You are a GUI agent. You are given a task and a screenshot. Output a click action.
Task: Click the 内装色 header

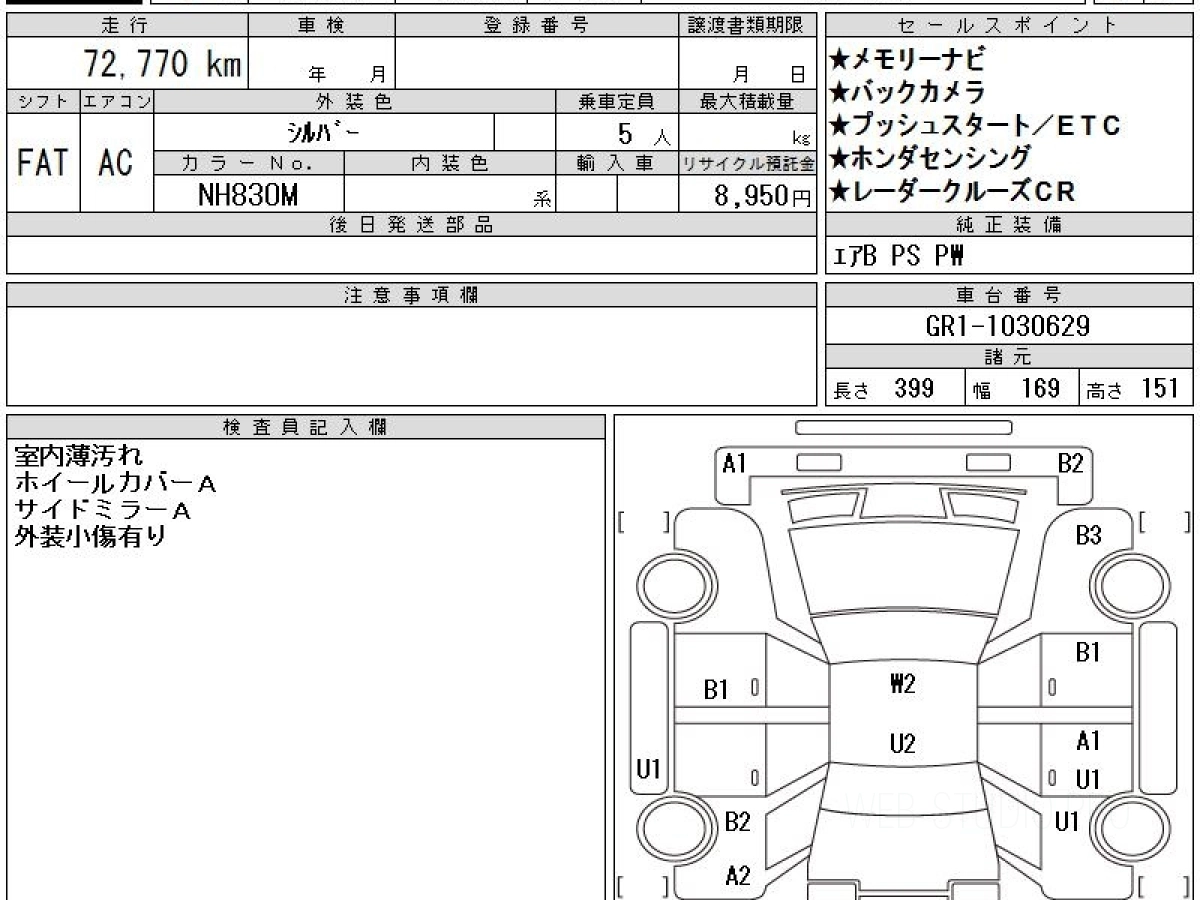point(449,163)
